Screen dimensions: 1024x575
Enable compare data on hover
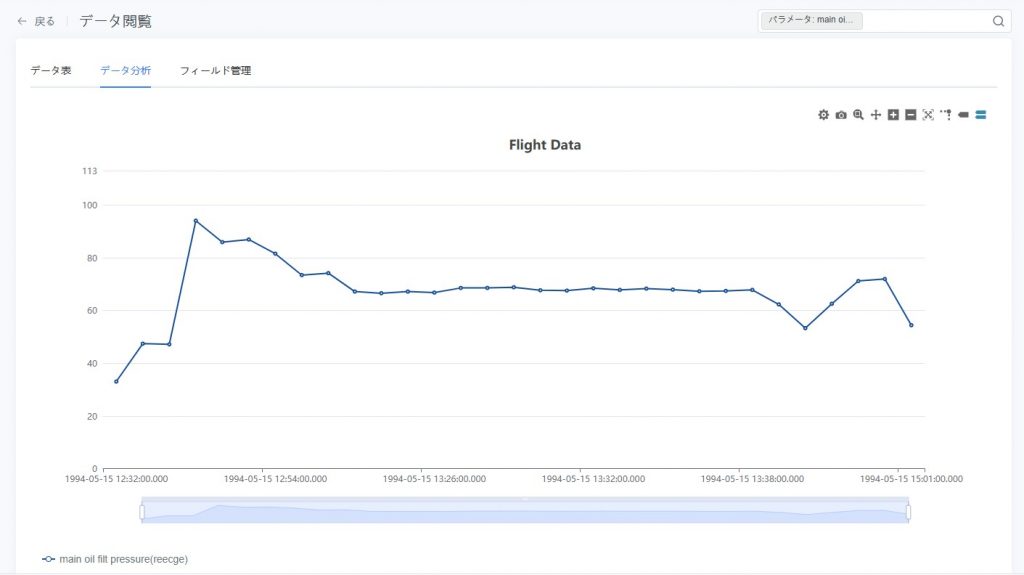(981, 115)
